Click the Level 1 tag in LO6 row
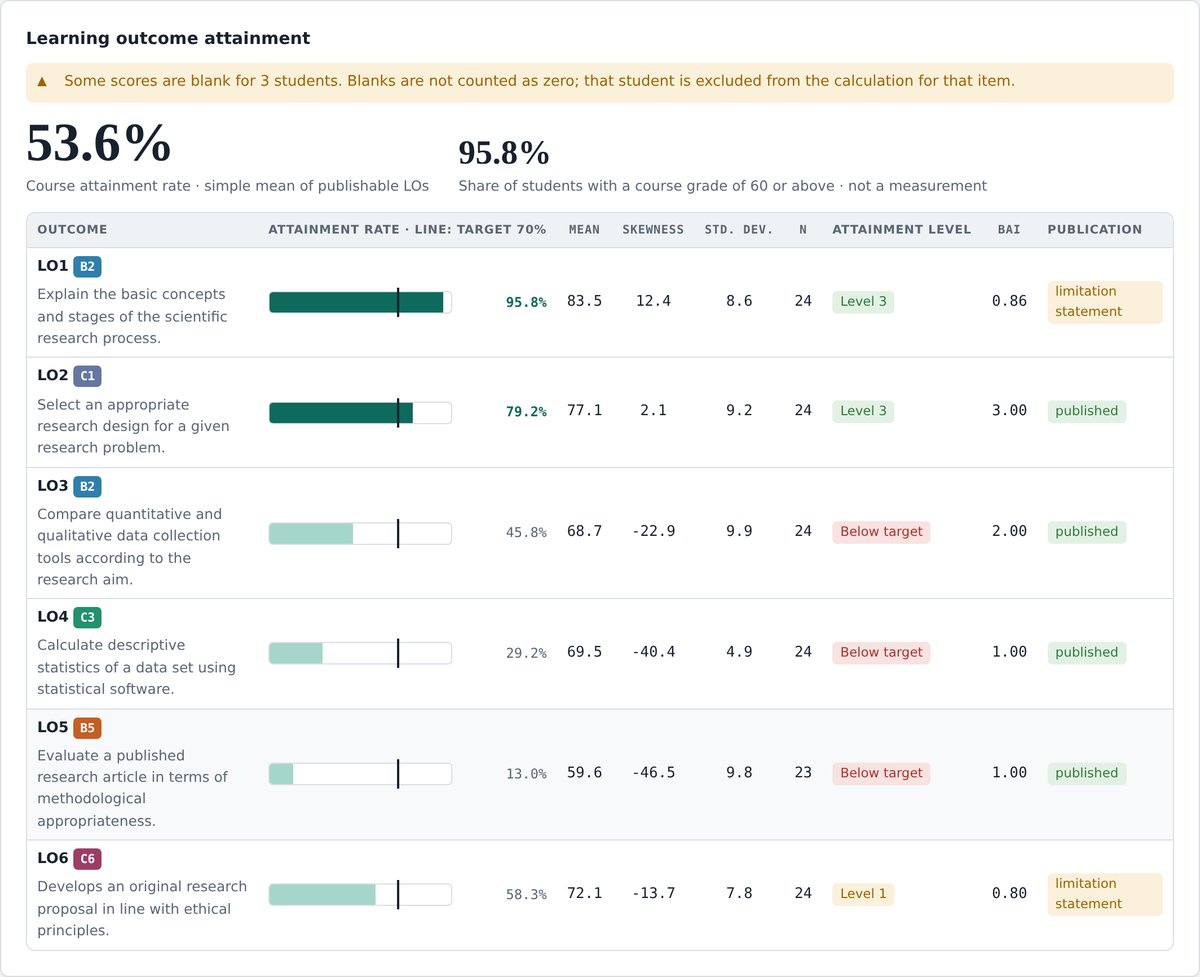This screenshot has height=977, width=1200. pos(863,894)
